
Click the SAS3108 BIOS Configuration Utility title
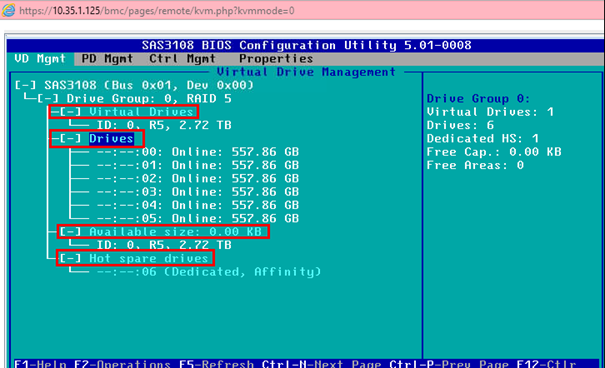[x=307, y=46]
